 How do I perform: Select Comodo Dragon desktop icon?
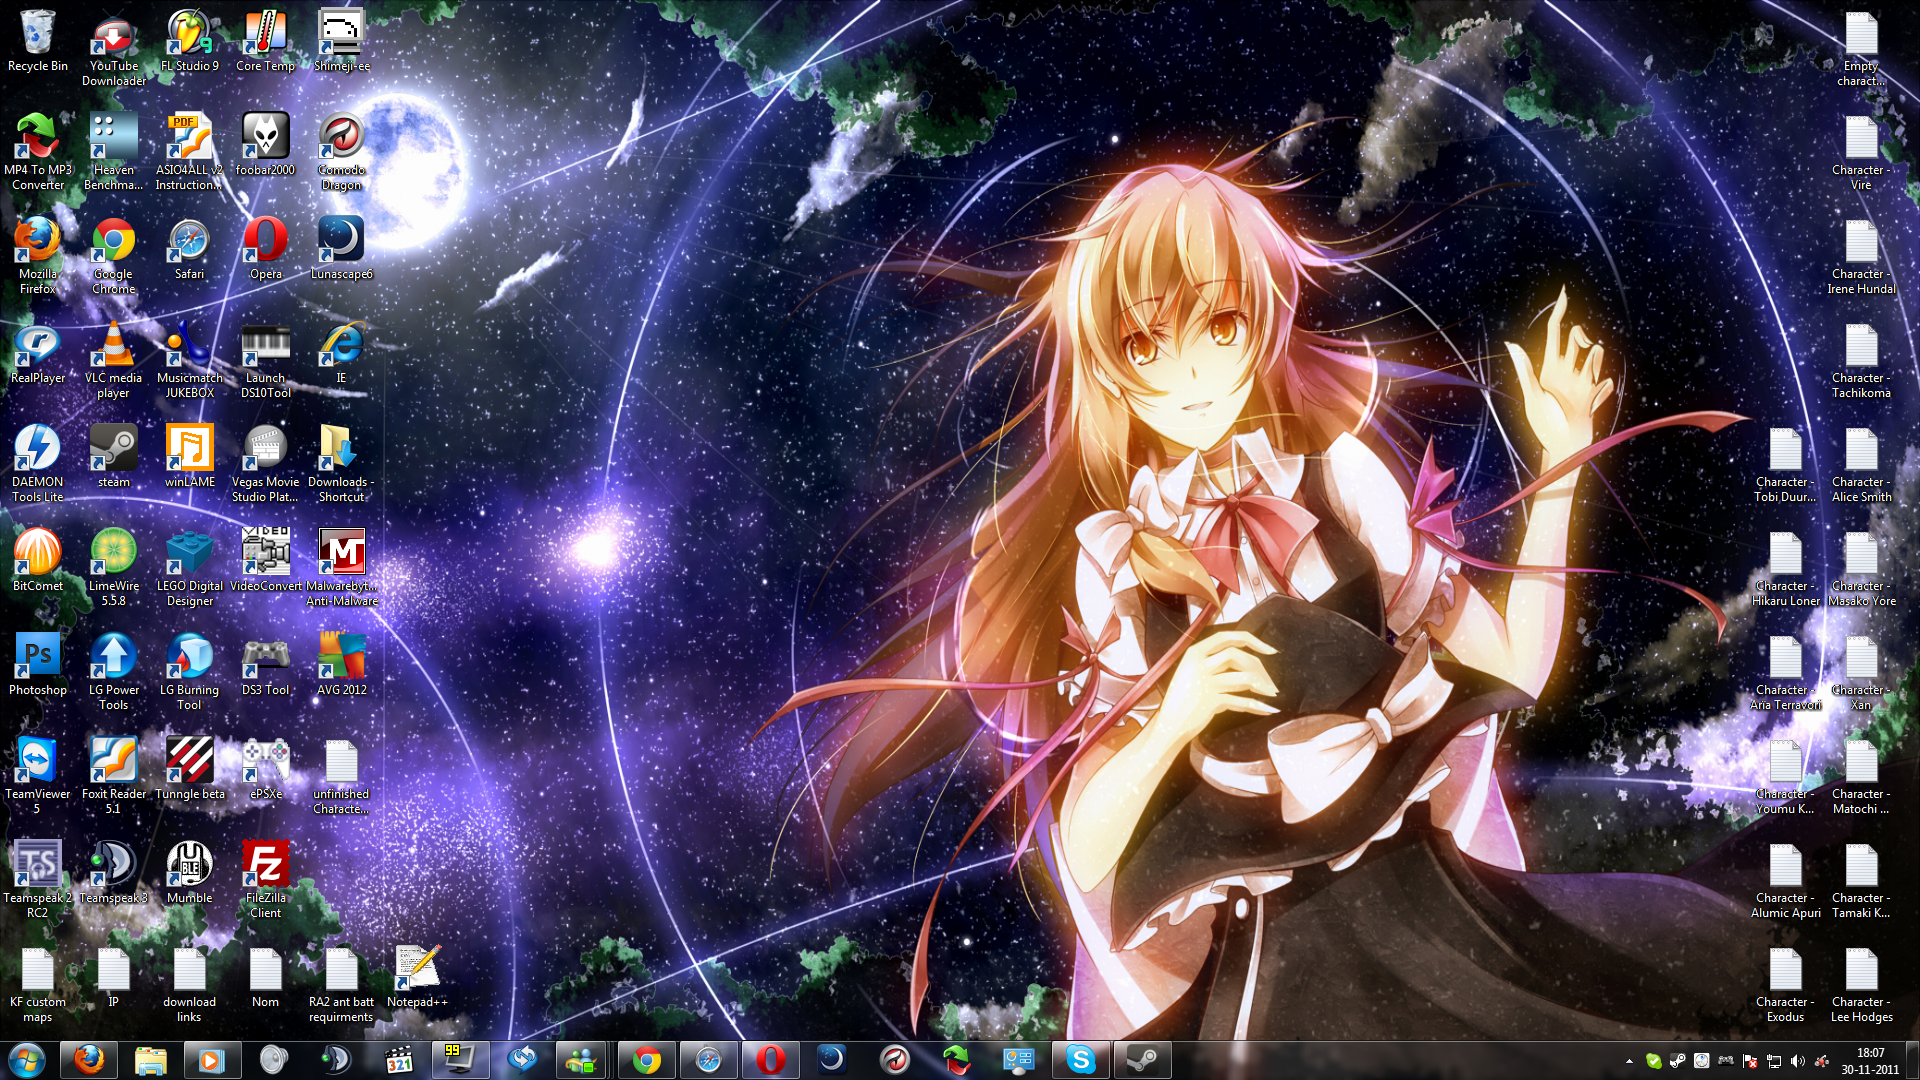point(342,151)
